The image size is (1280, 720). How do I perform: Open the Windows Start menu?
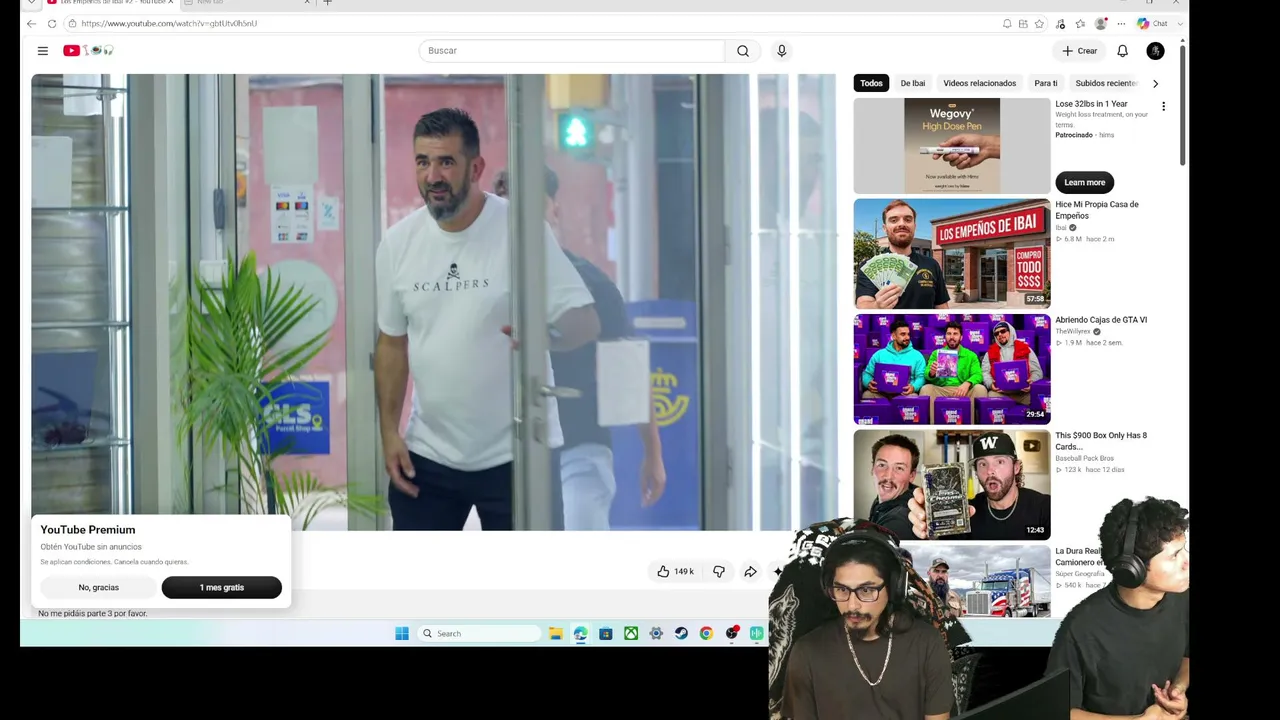coord(402,633)
